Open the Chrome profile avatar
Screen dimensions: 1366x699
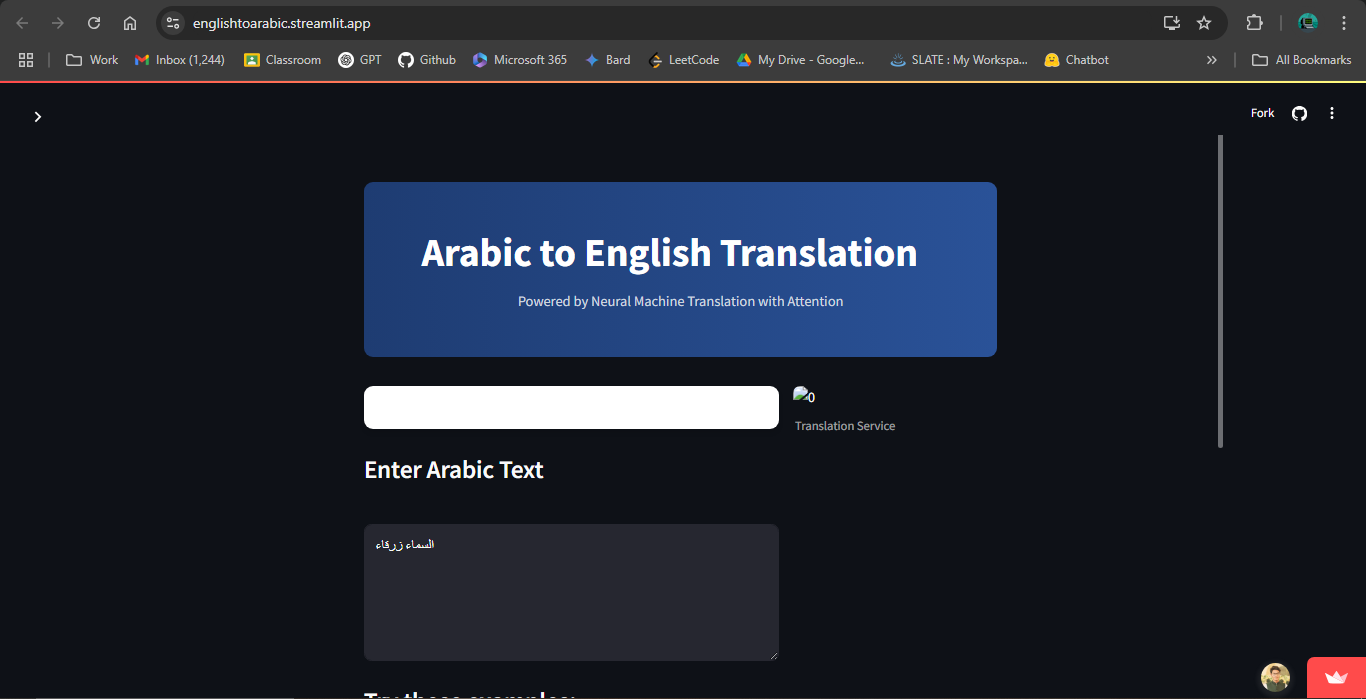point(1307,22)
